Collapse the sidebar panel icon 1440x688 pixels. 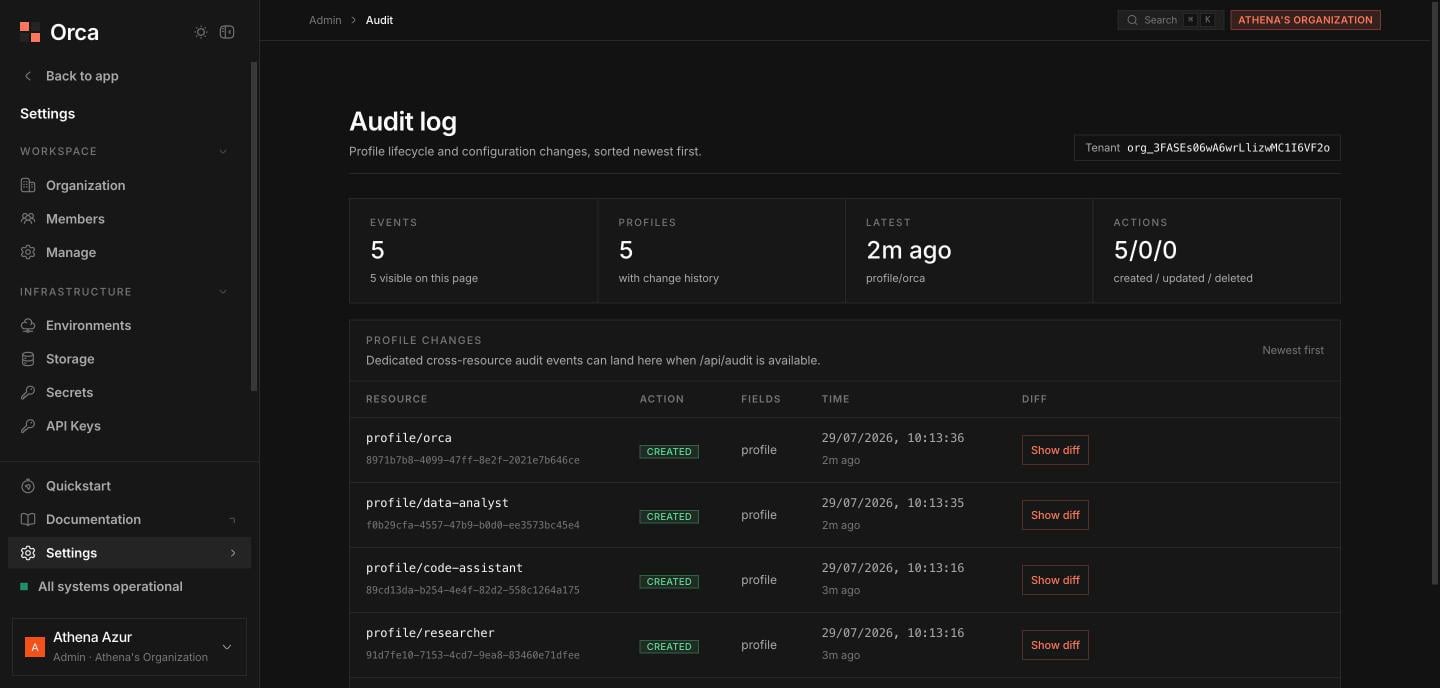tap(227, 32)
